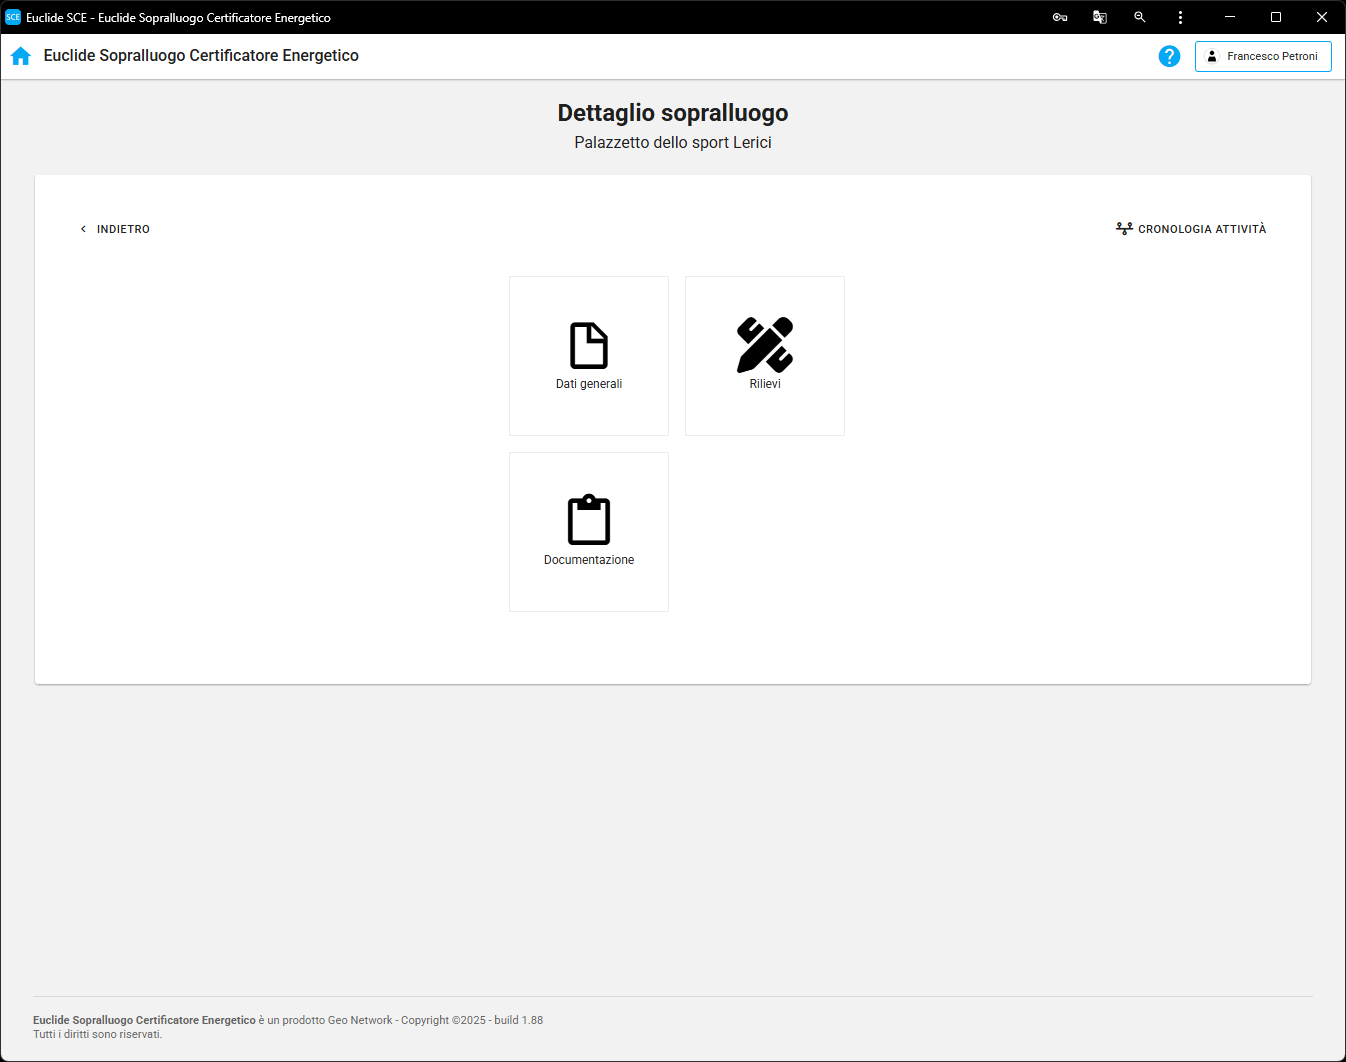Go back with the INDIETRO button
This screenshot has height=1062, width=1346.
(x=115, y=229)
